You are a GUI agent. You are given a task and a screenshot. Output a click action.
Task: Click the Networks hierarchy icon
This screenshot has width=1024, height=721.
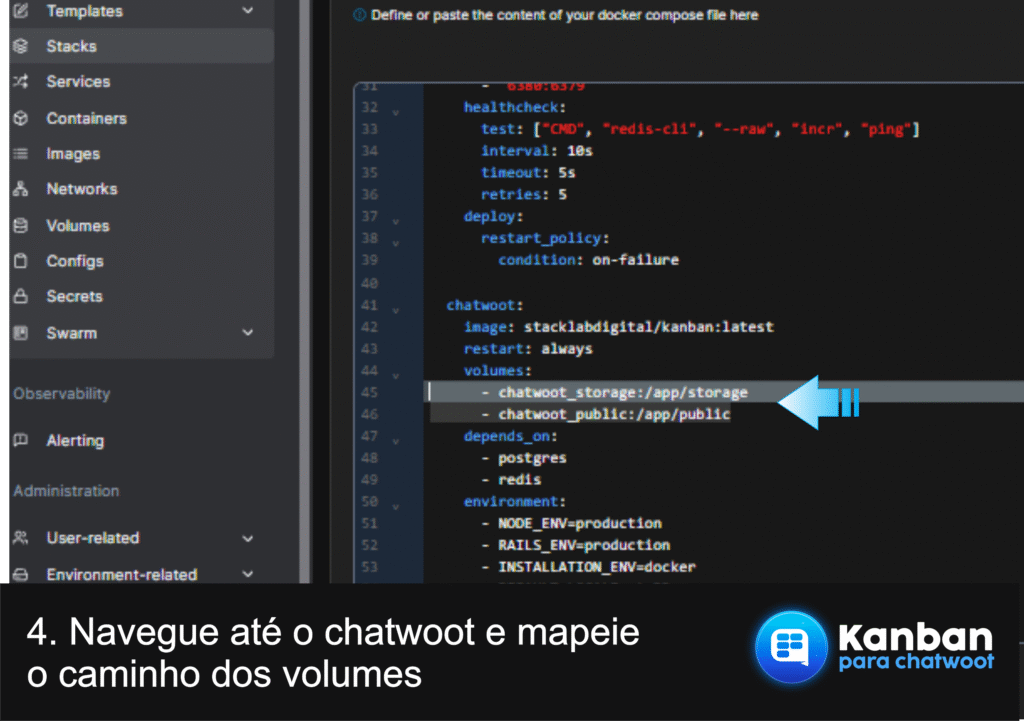pyautogui.click(x=21, y=189)
